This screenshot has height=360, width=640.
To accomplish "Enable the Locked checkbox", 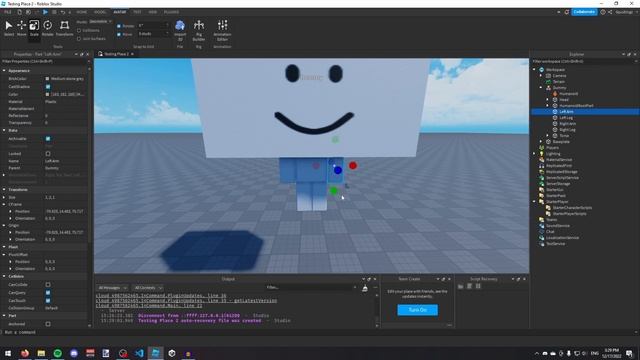I will [x=48, y=153].
